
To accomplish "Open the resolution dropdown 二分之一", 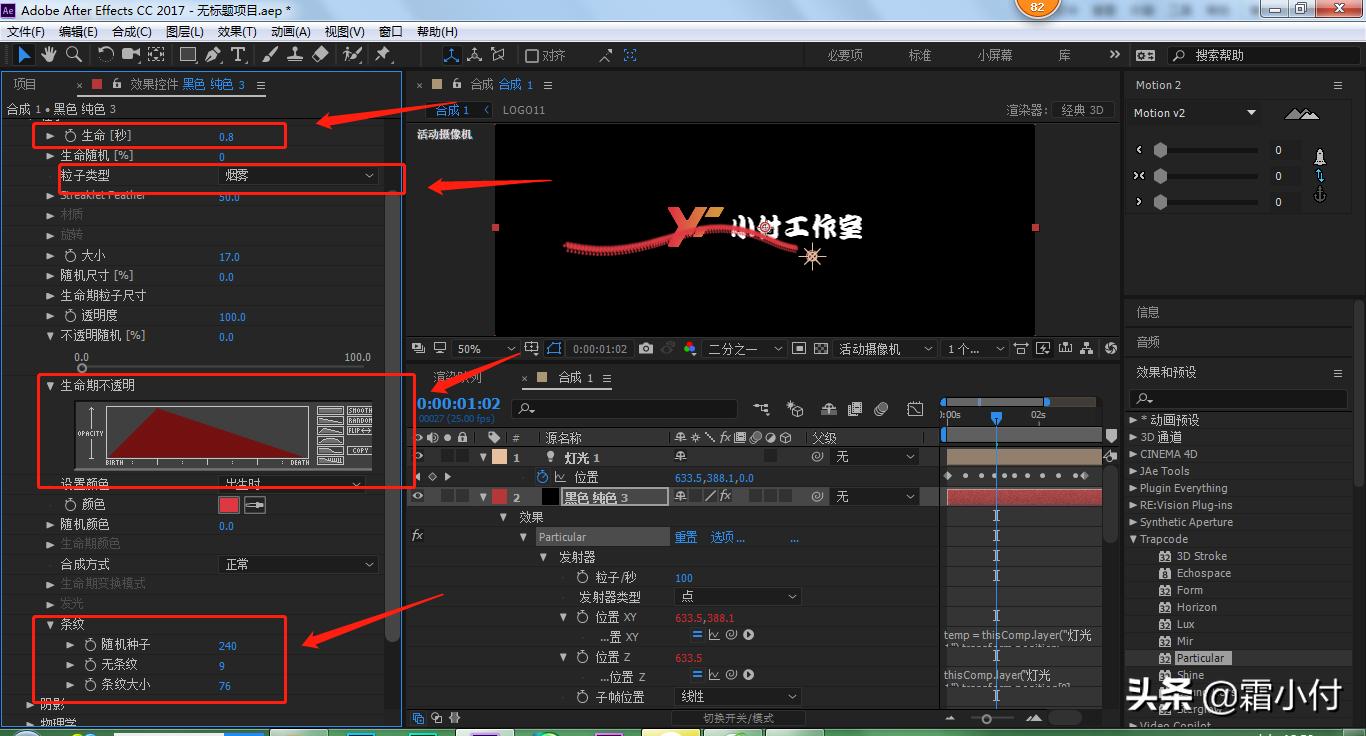I will point(744,349).
